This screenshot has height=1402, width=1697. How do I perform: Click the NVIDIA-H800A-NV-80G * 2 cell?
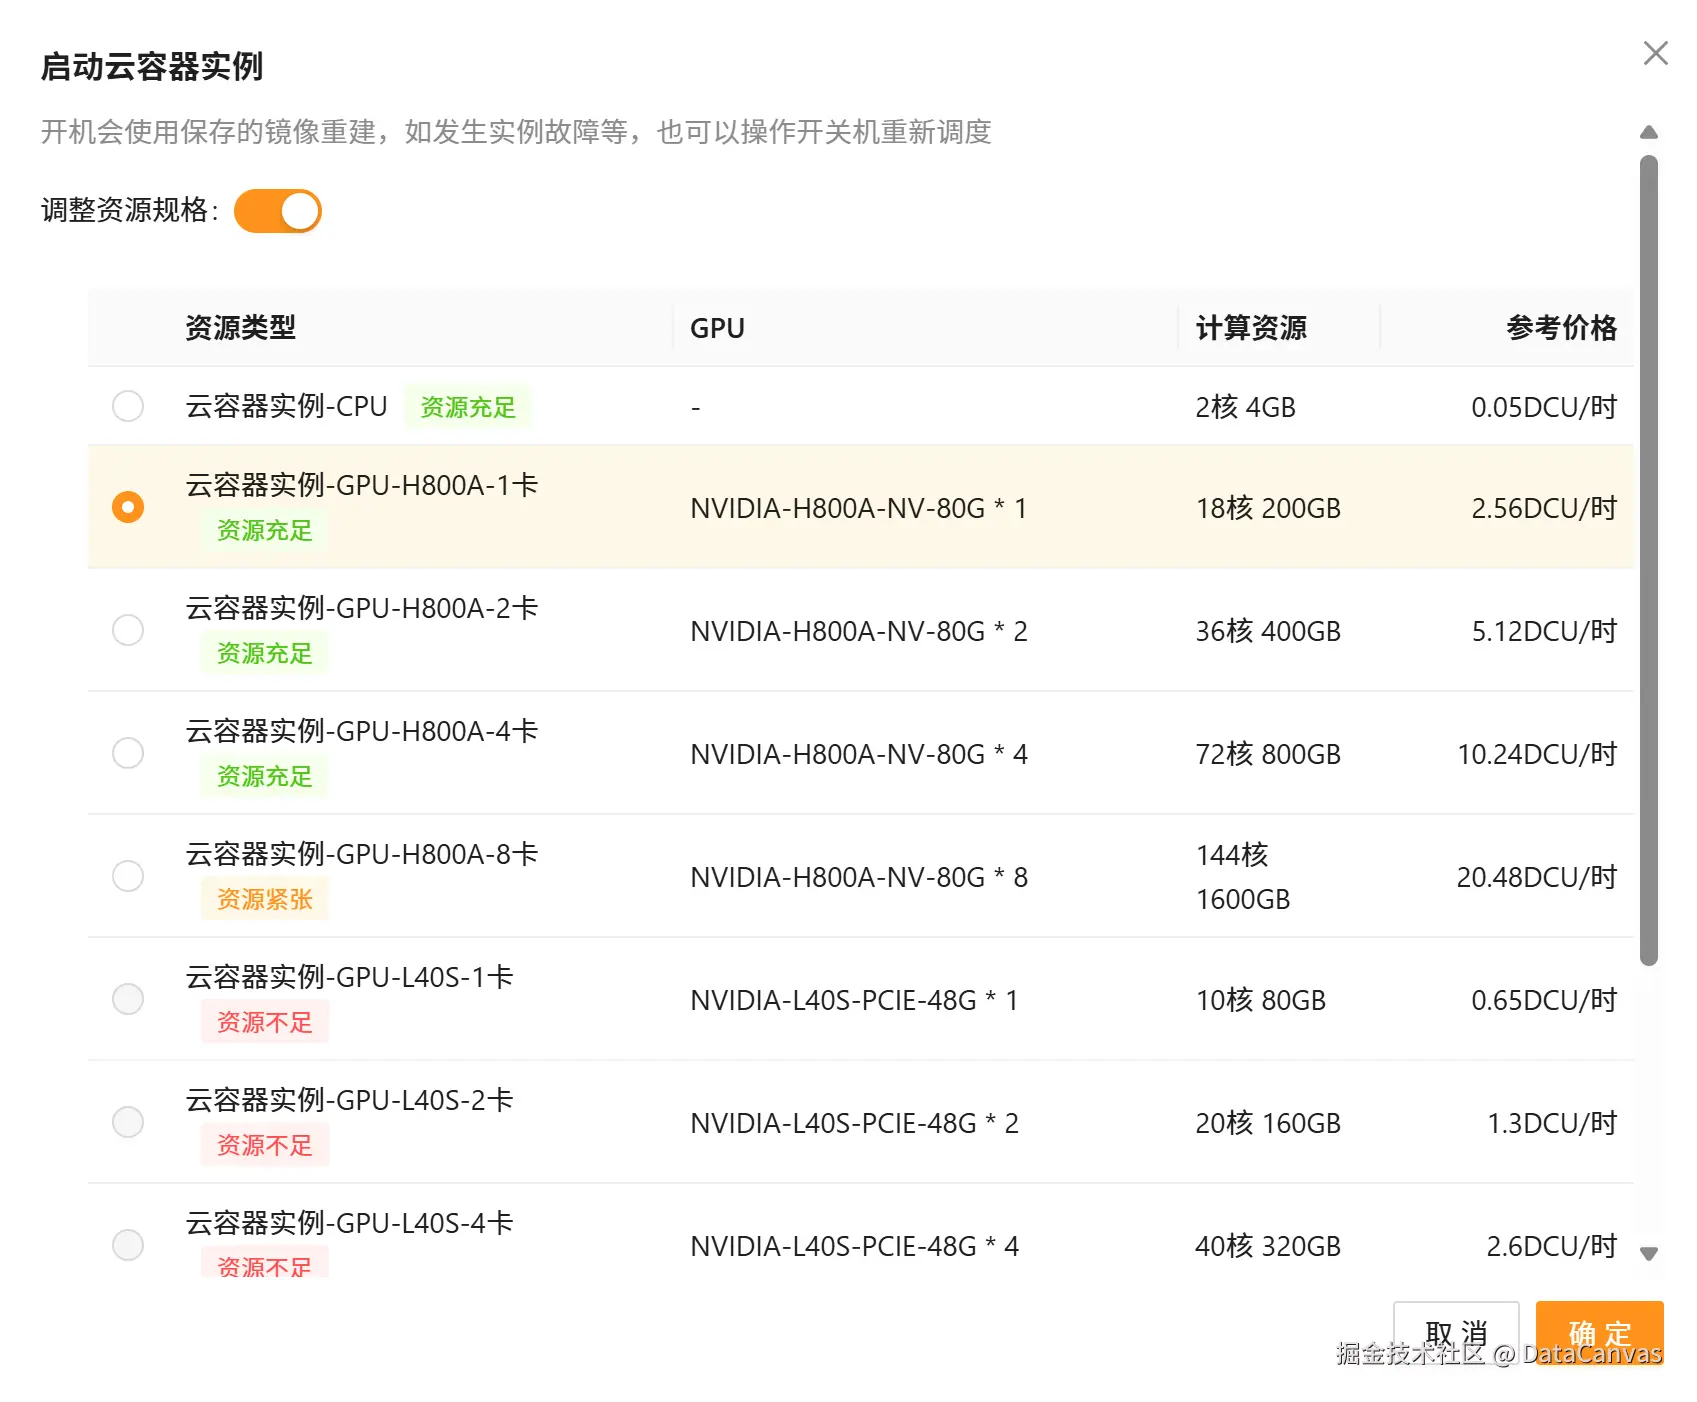tap(859, 631)
